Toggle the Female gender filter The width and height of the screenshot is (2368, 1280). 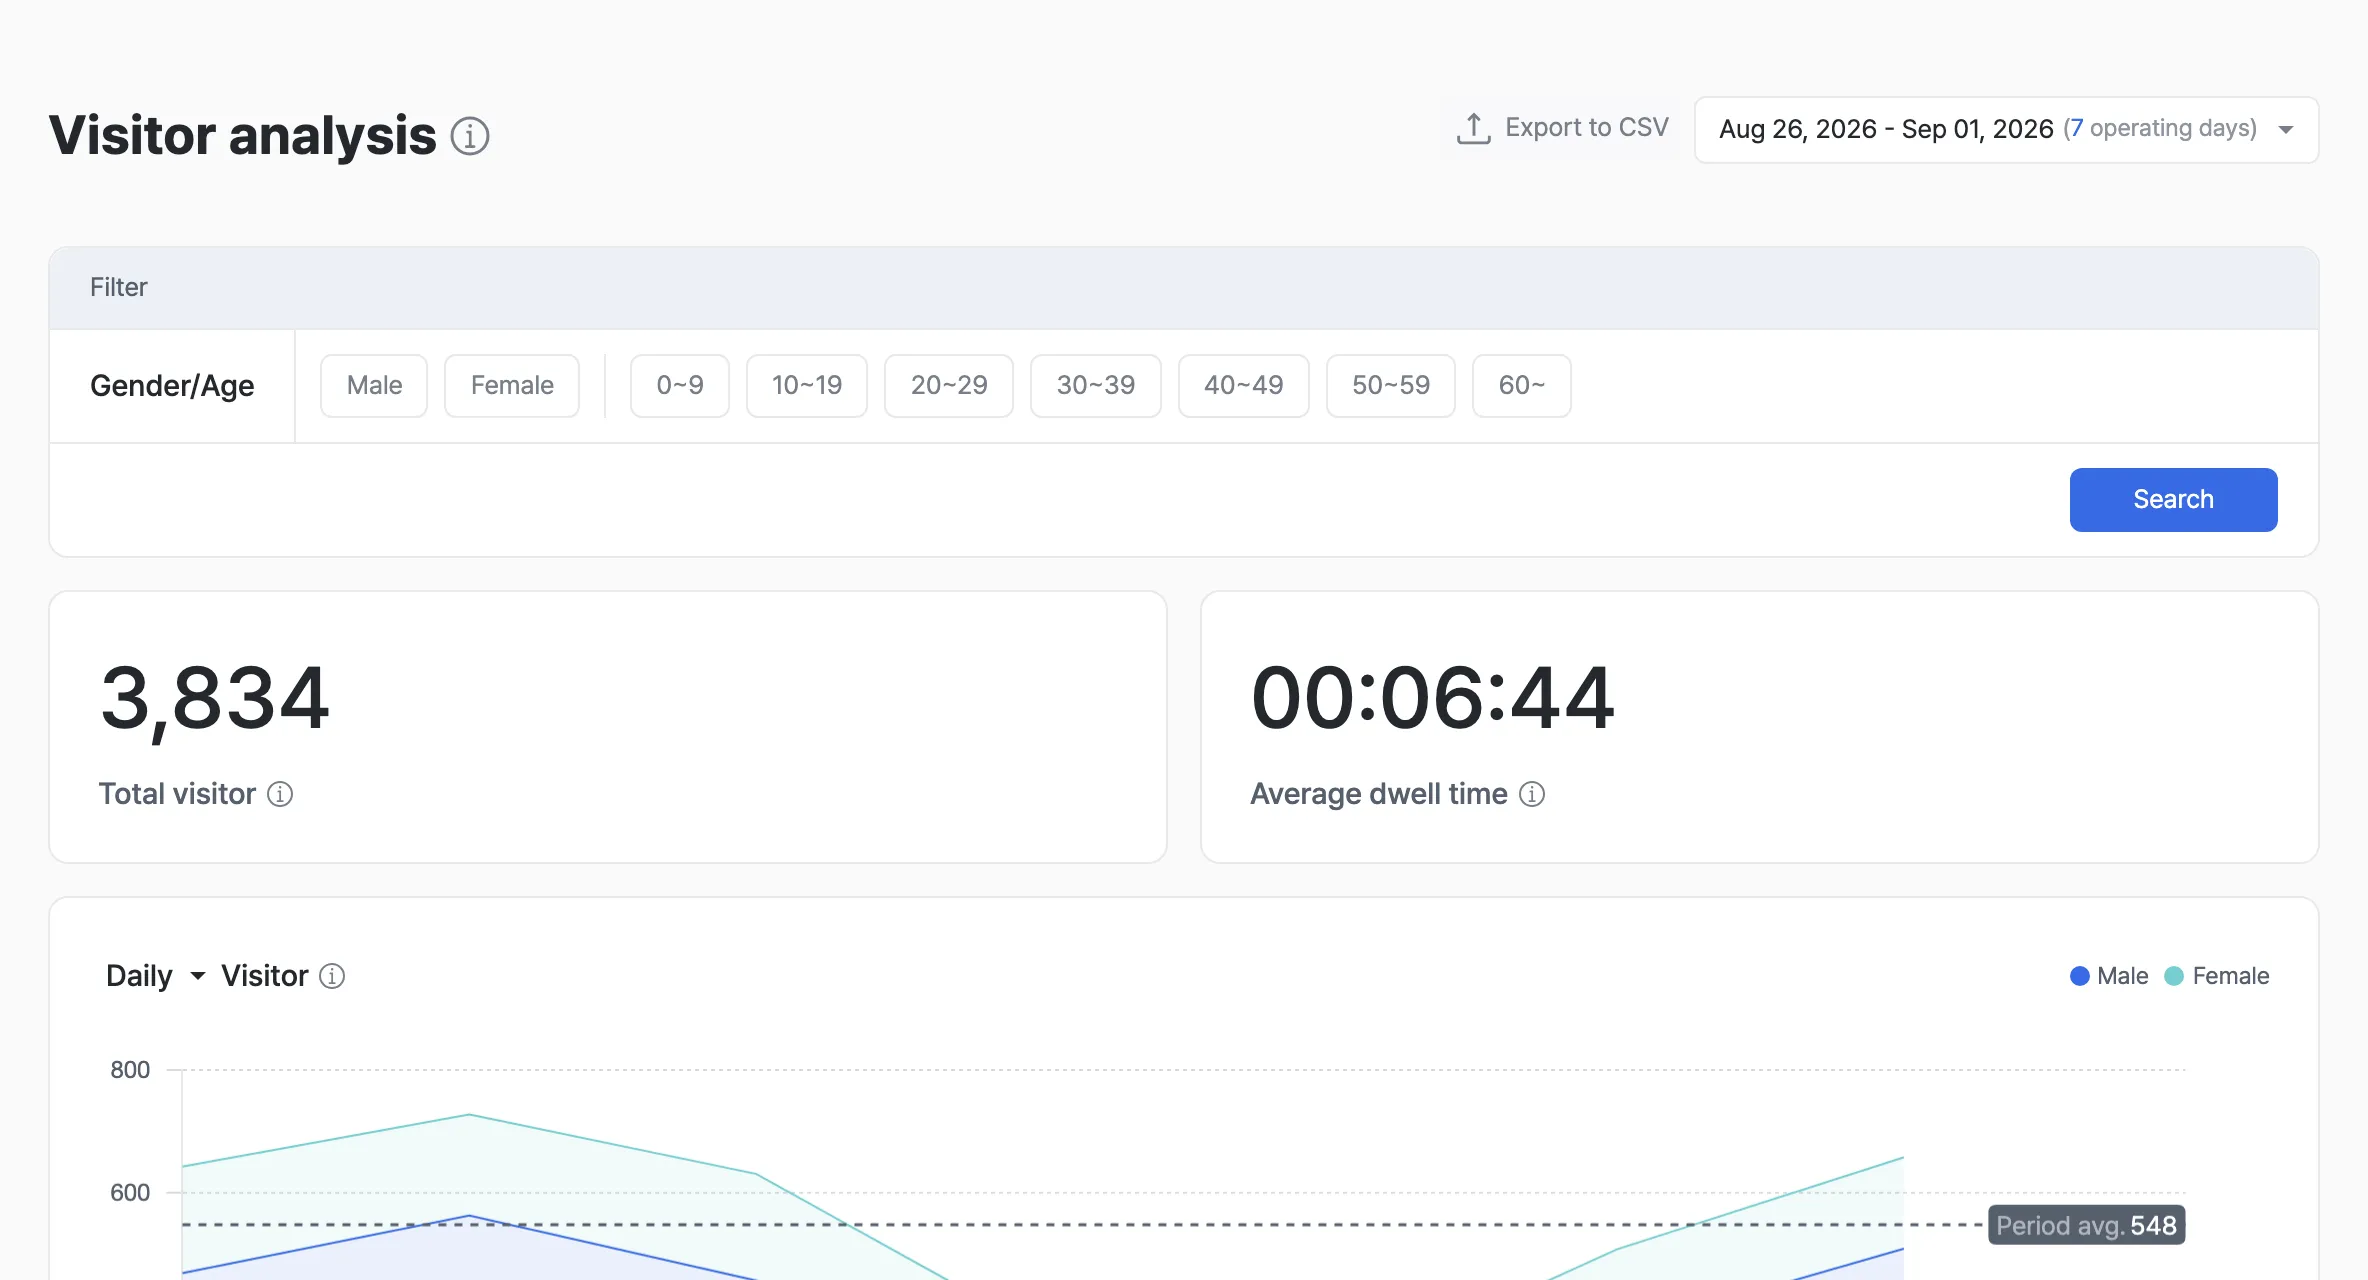[512, 386]
